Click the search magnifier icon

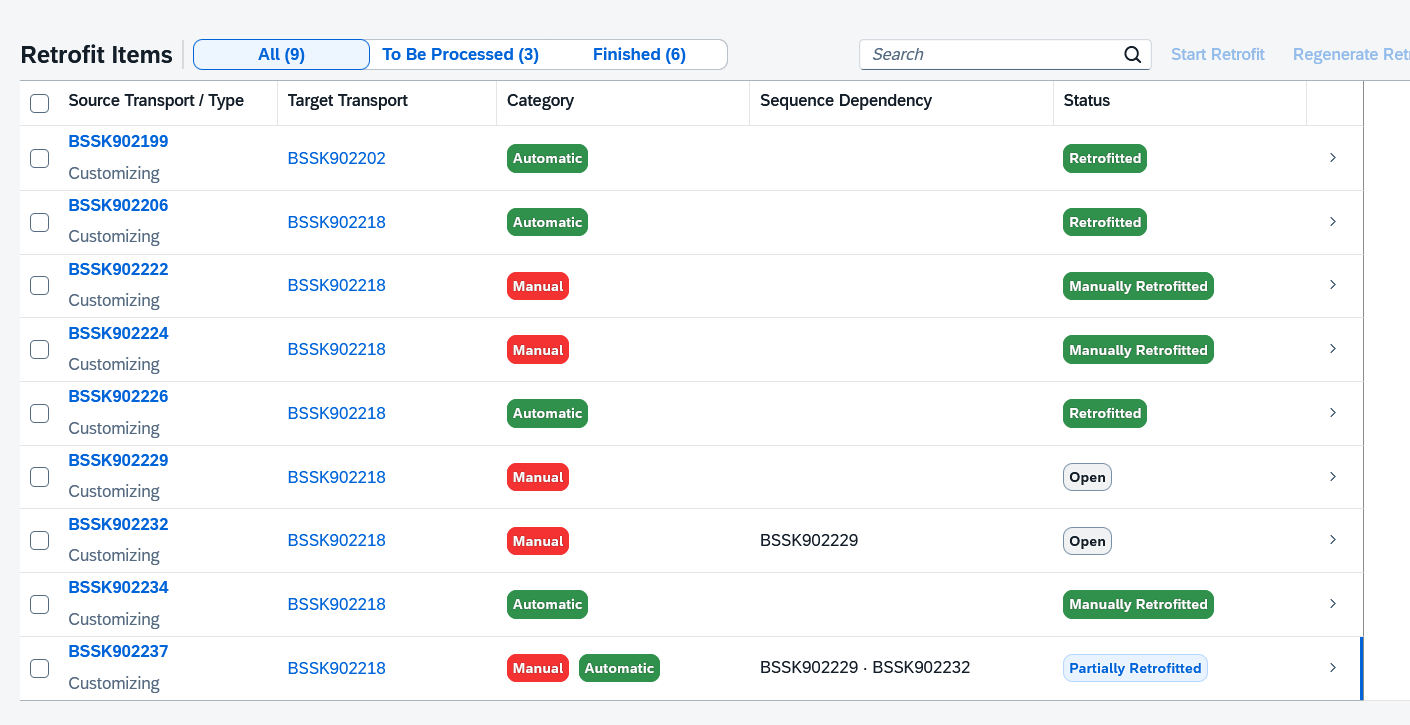(1132, 55)
